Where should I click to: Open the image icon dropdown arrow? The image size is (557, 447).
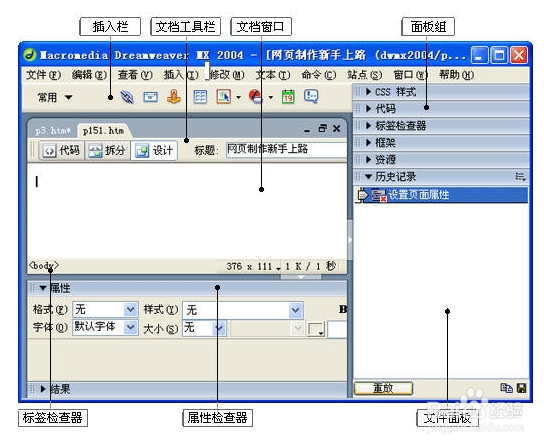pyautogui.click(x=238, y=97)
